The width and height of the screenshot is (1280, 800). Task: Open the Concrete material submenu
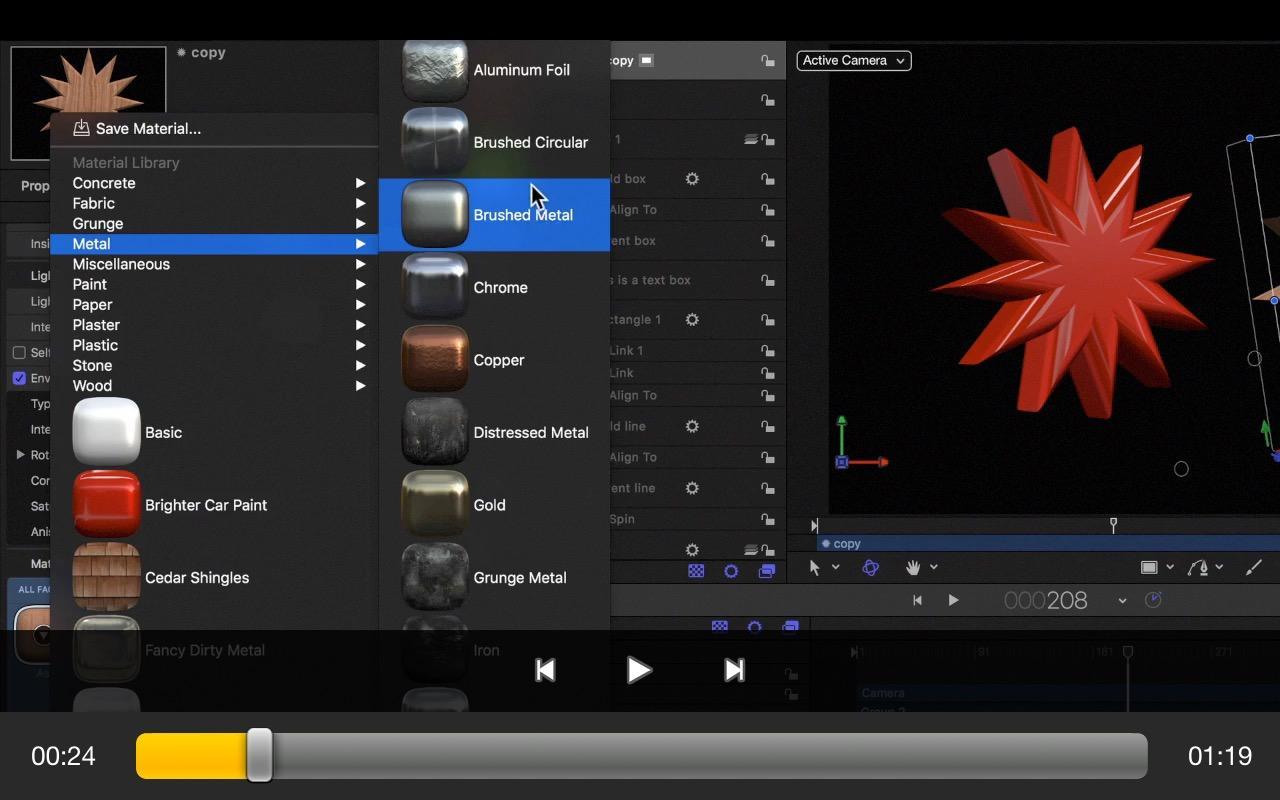[214, 183]
